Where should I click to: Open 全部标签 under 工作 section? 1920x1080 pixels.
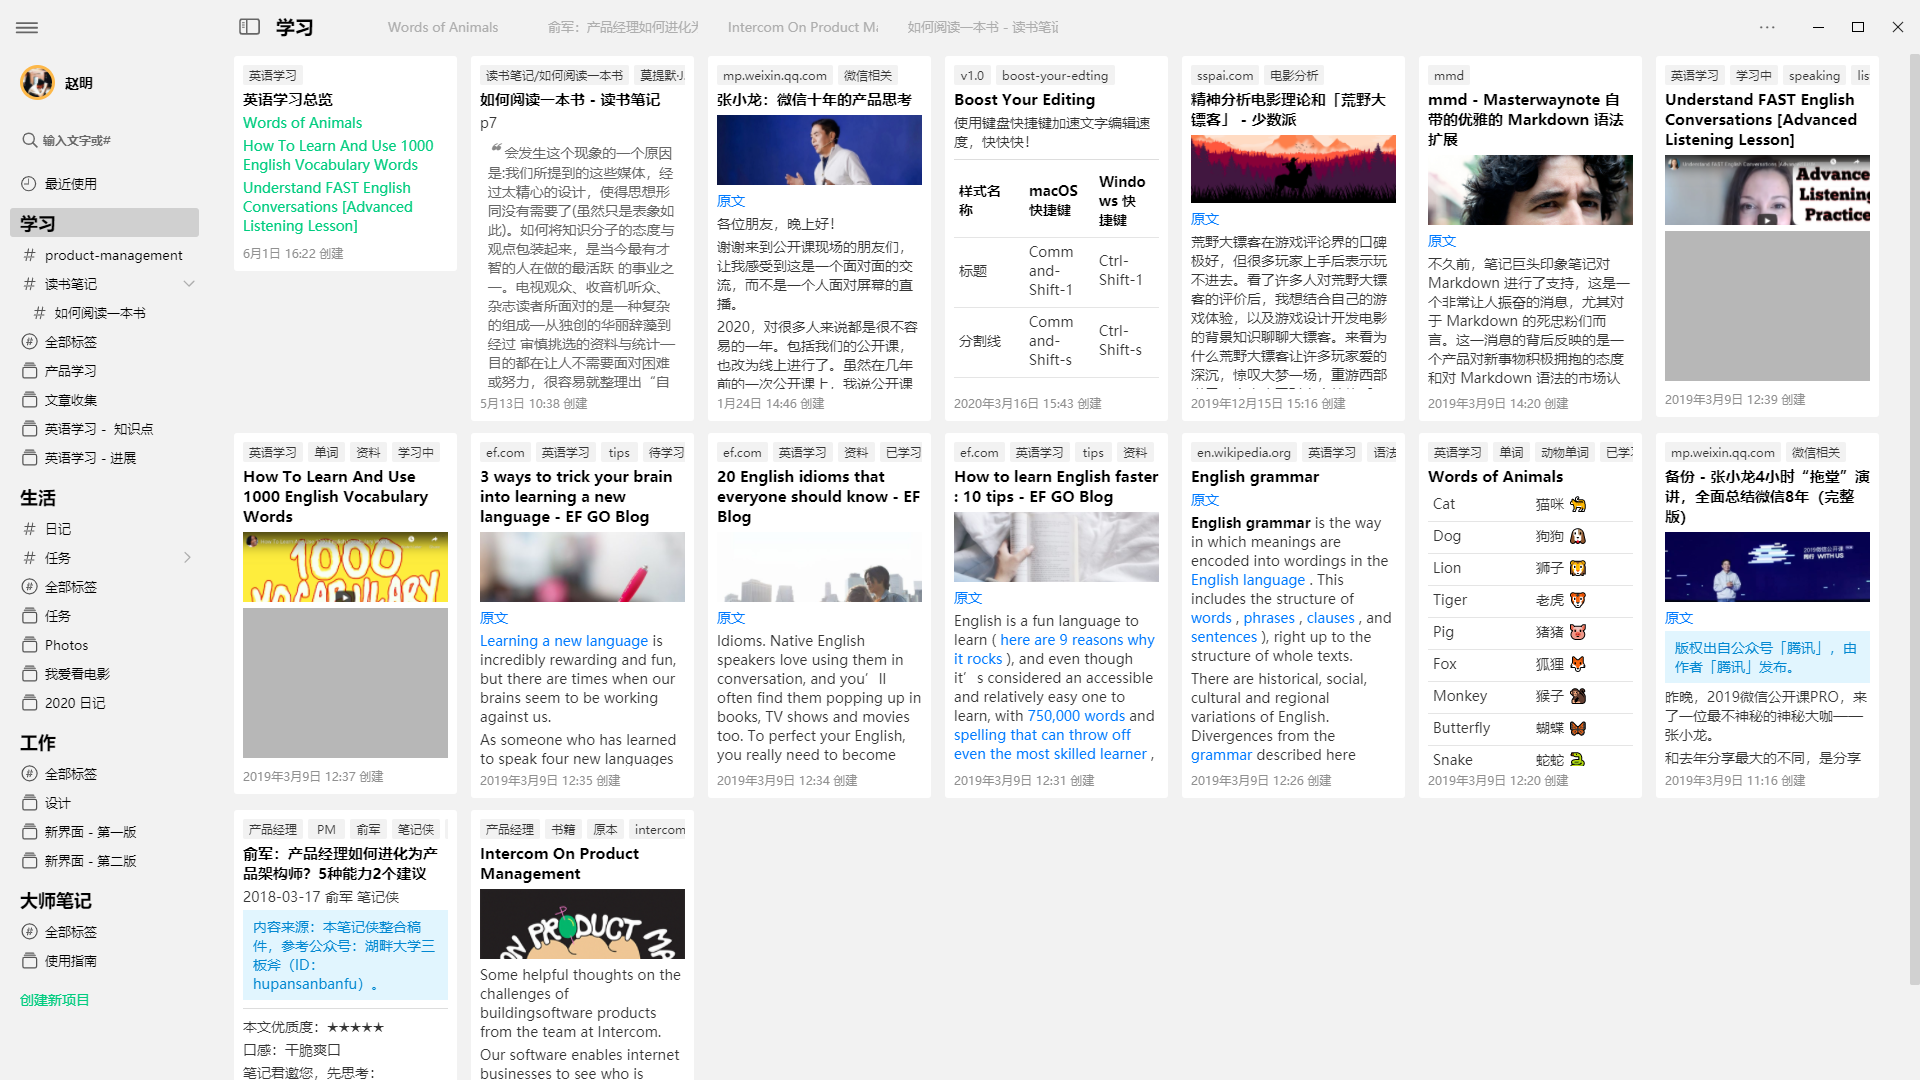(70, 774)
